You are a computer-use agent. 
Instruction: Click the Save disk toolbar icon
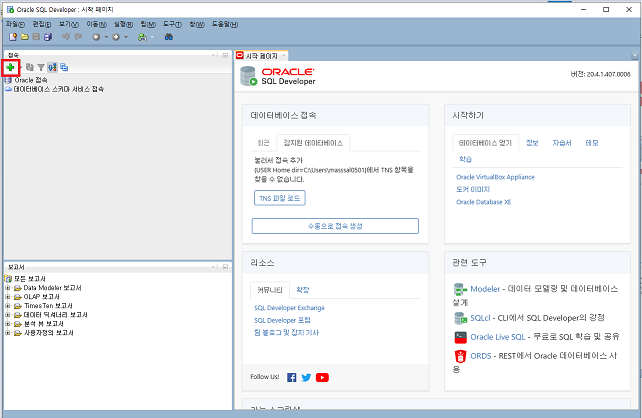36,37
